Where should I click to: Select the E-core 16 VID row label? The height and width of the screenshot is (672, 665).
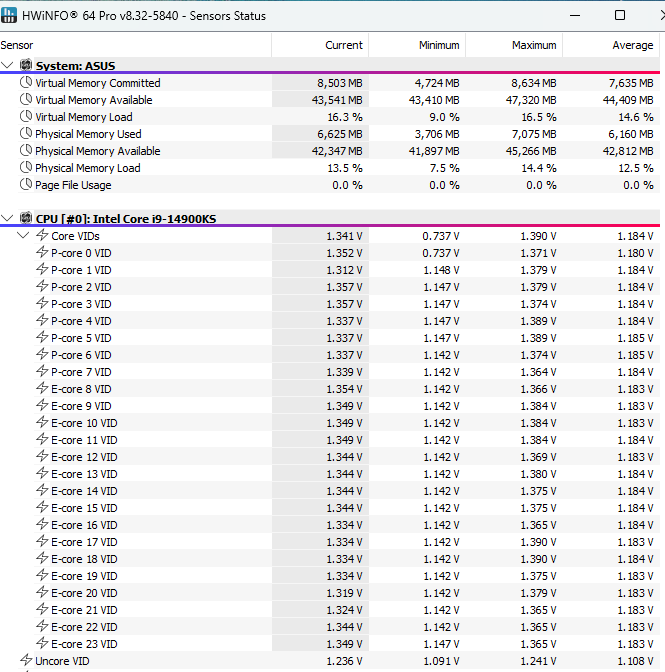coord(84,525)
